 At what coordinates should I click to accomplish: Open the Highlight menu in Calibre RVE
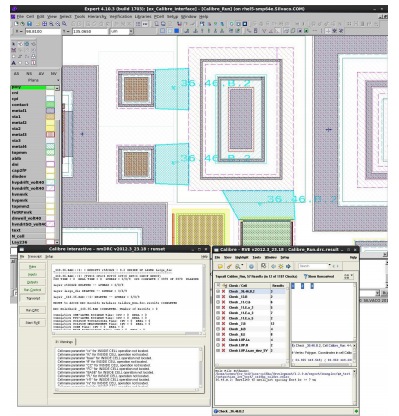242,257
